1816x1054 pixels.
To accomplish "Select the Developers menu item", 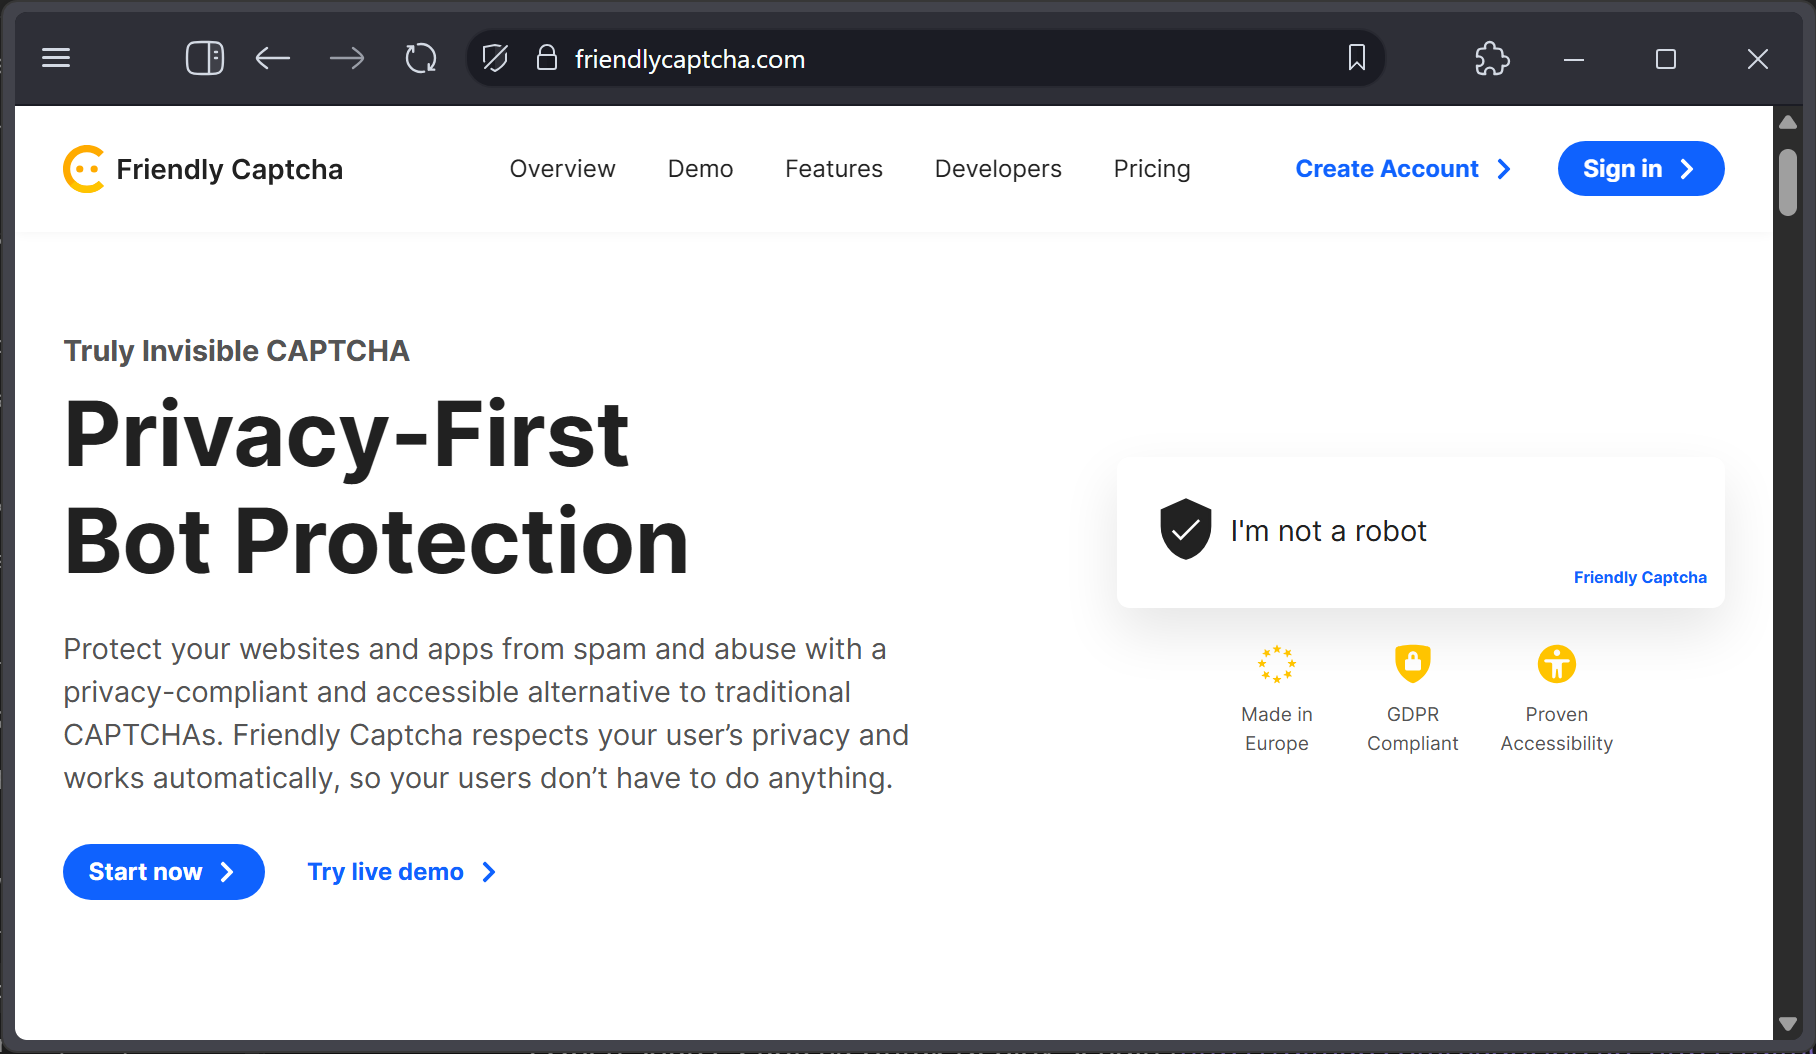I will (998, 169).
